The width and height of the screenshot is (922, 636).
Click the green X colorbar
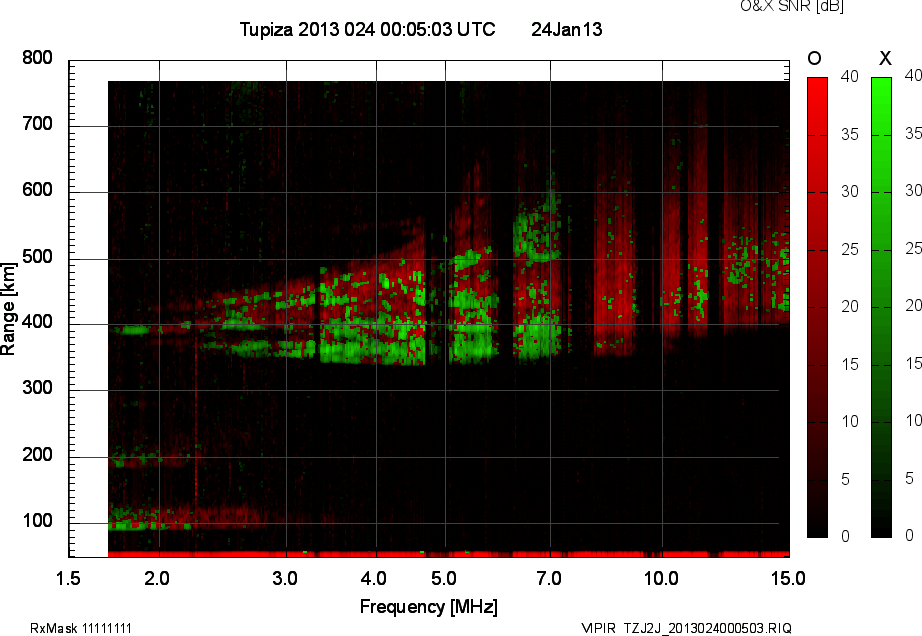[x=881, y=307]
